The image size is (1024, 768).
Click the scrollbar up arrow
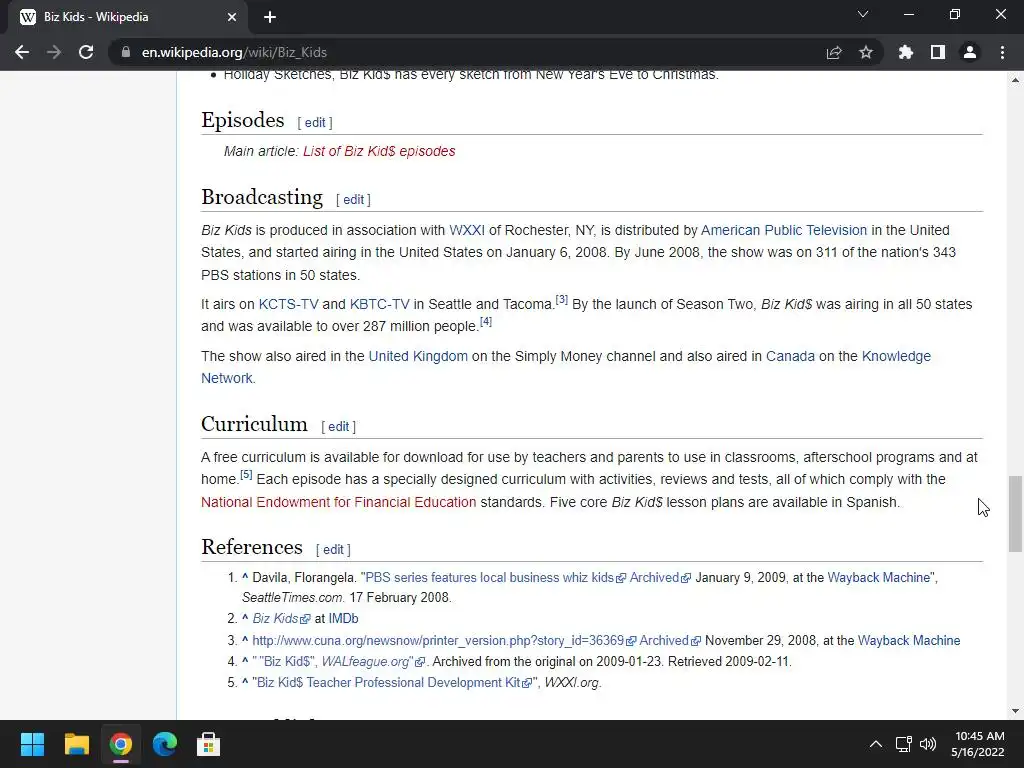(1015, 80)
